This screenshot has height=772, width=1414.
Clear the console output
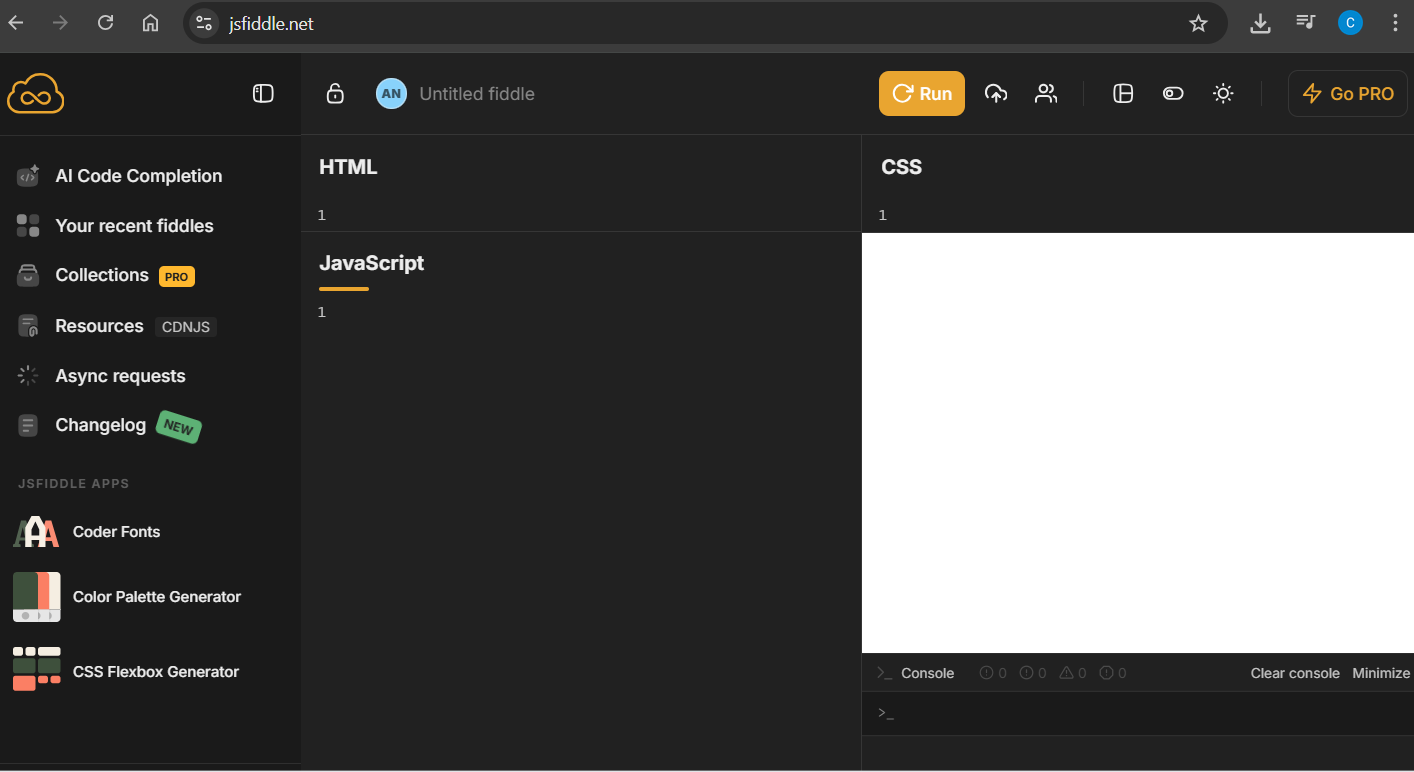1294,672
